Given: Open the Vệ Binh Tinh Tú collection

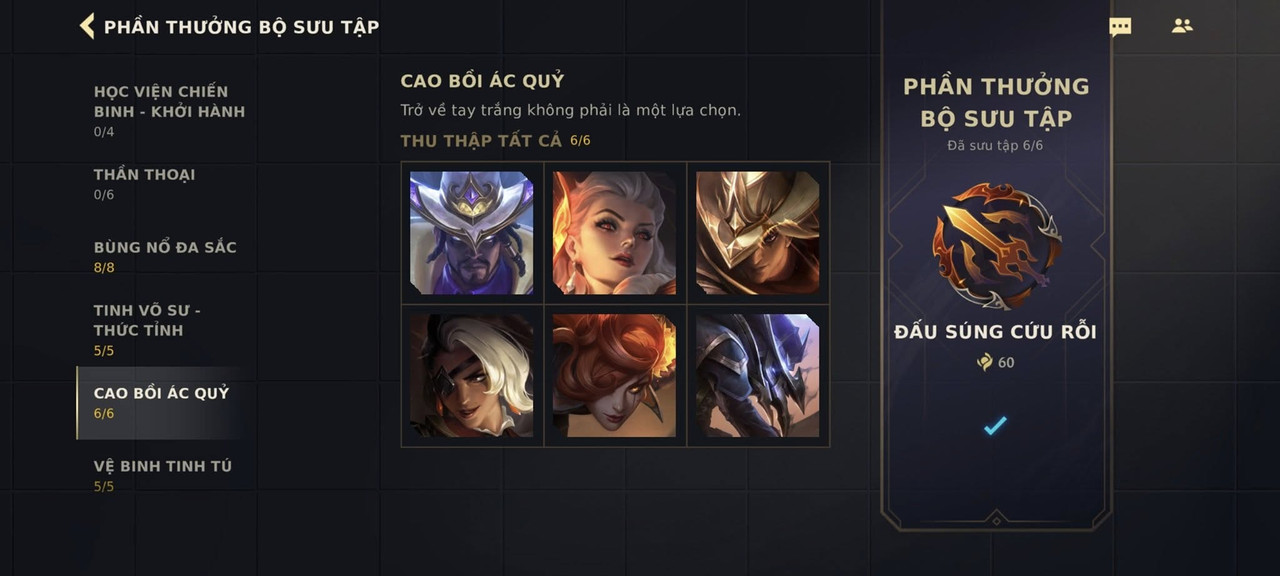Looking at the screenshot, I should point(163,475).
